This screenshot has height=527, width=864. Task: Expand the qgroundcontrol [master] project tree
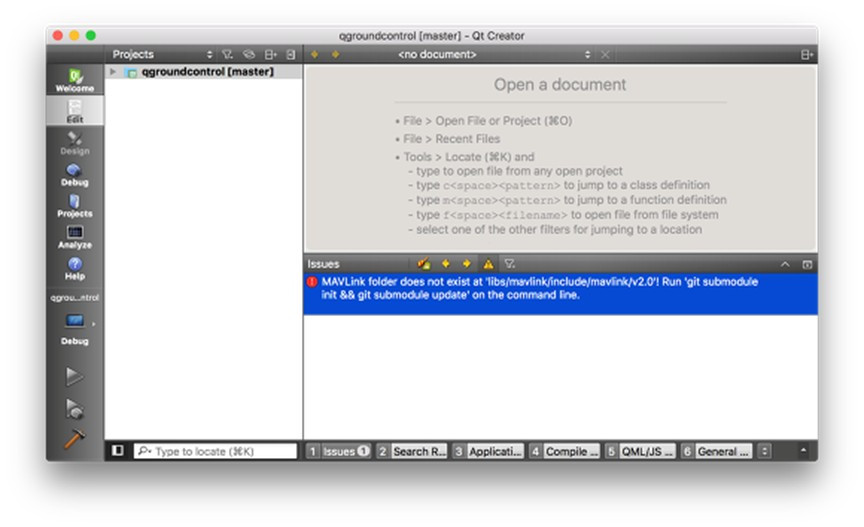(113, 72)
